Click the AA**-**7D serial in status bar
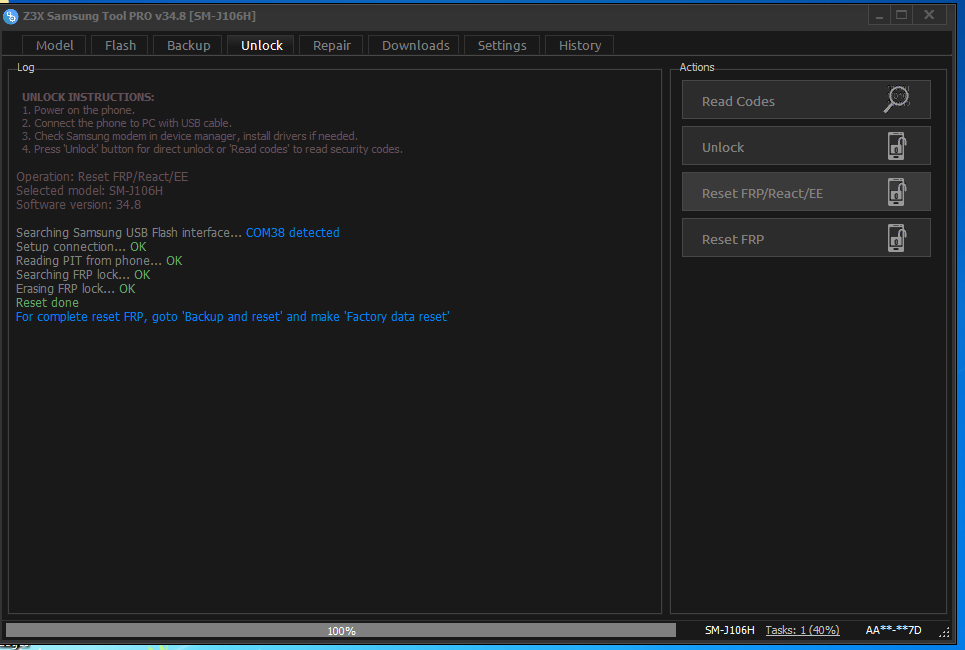The height and width of the screenshot is (650, 965). tap(893, 630)
